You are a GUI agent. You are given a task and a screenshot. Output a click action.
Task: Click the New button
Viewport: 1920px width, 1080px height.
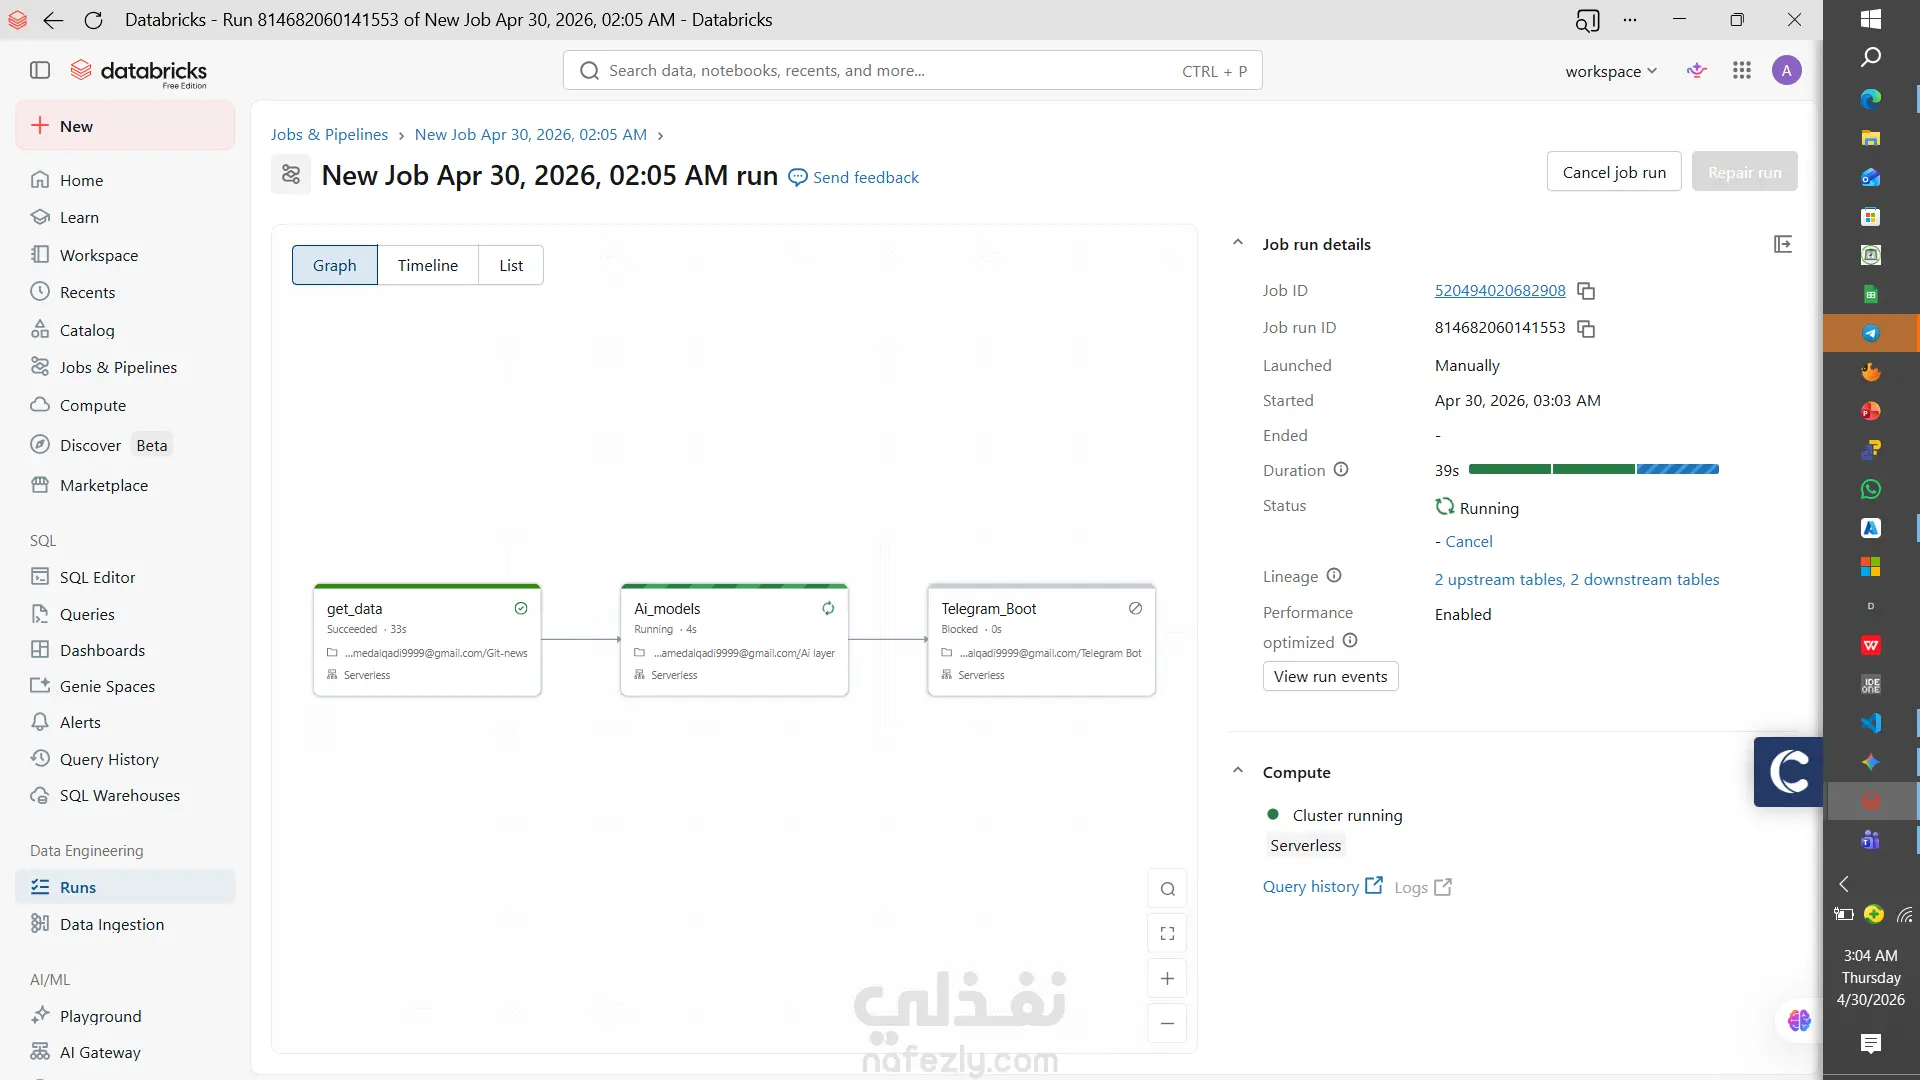click(126, 126)
